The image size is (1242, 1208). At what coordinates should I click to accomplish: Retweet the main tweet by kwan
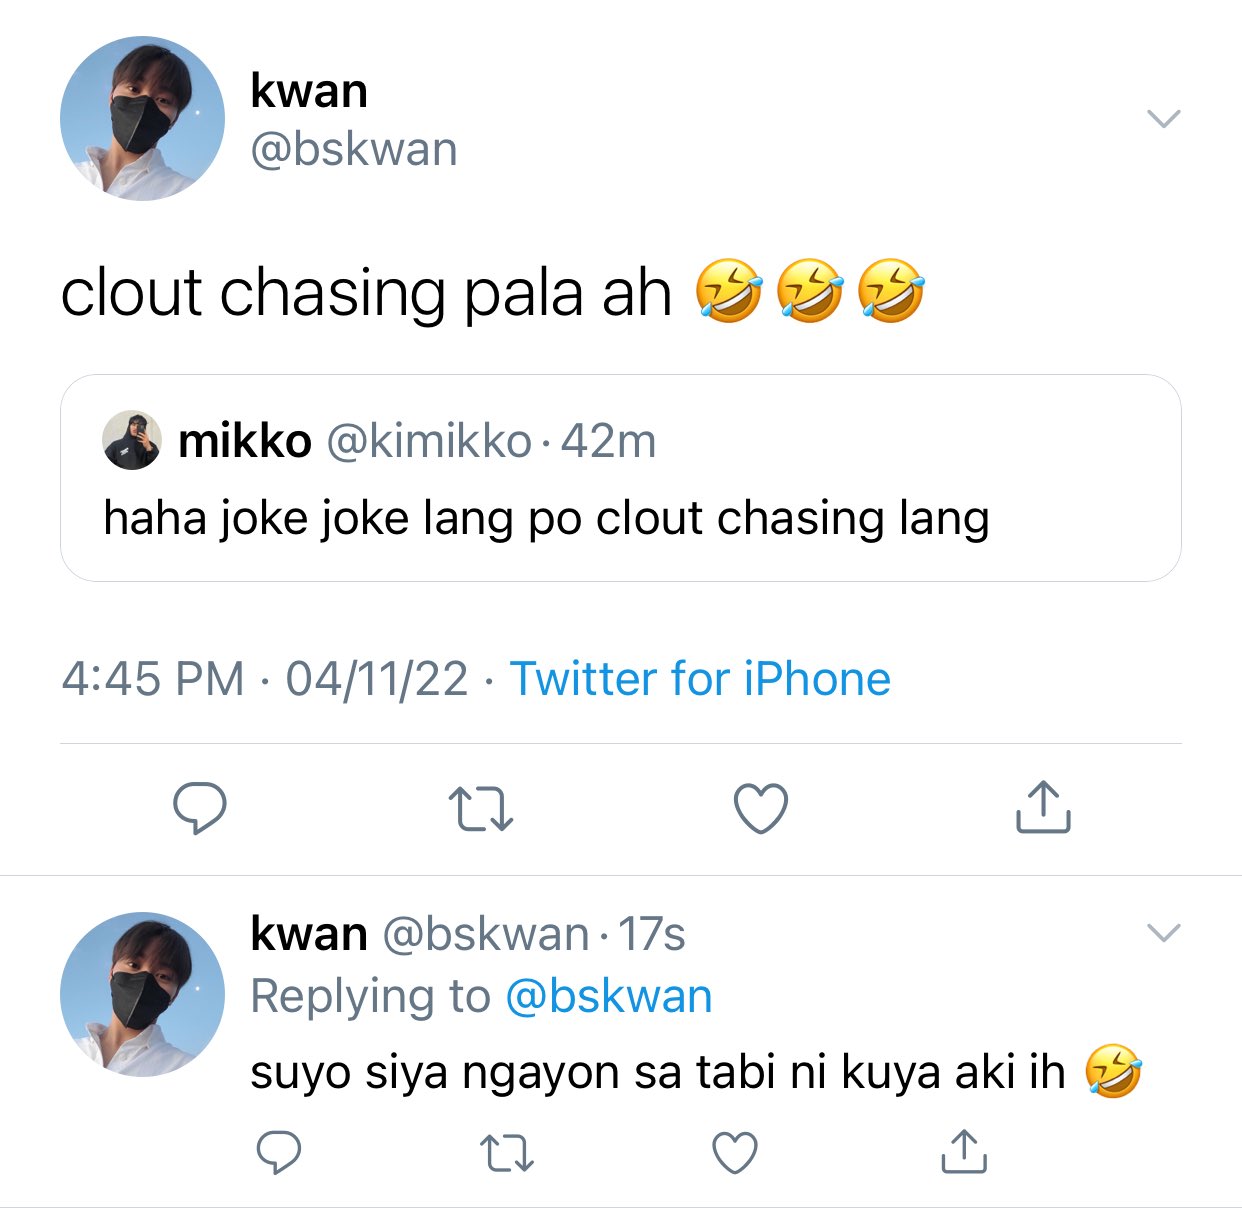pos(481,809)
